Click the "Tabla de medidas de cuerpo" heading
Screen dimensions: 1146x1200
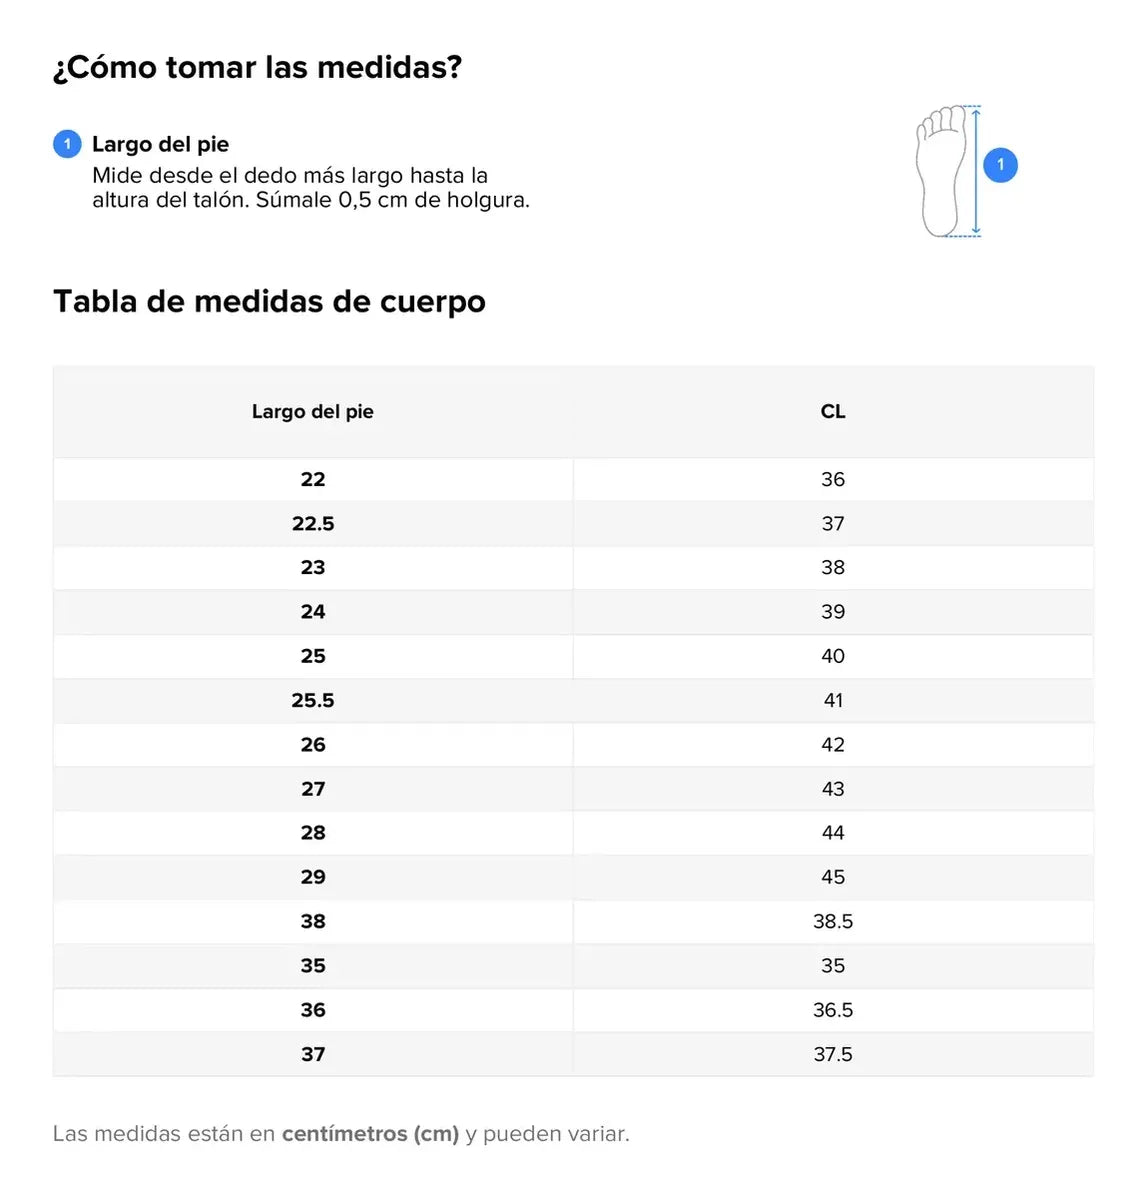(x=269, y=301)
